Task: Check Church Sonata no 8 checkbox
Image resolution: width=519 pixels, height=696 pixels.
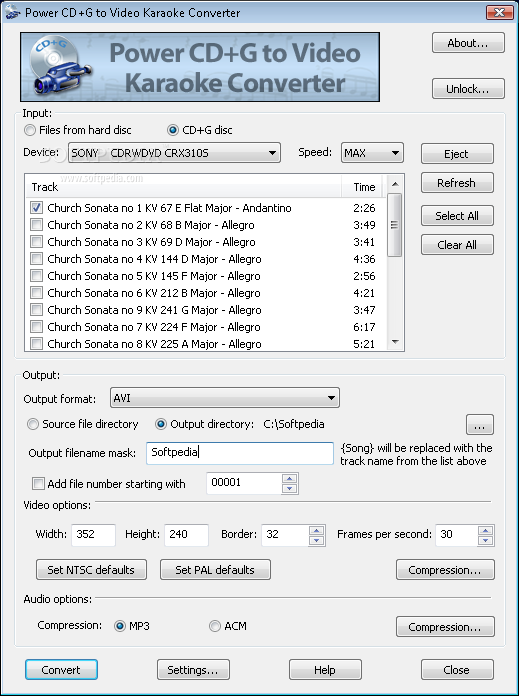Action: tap(36, 344)
